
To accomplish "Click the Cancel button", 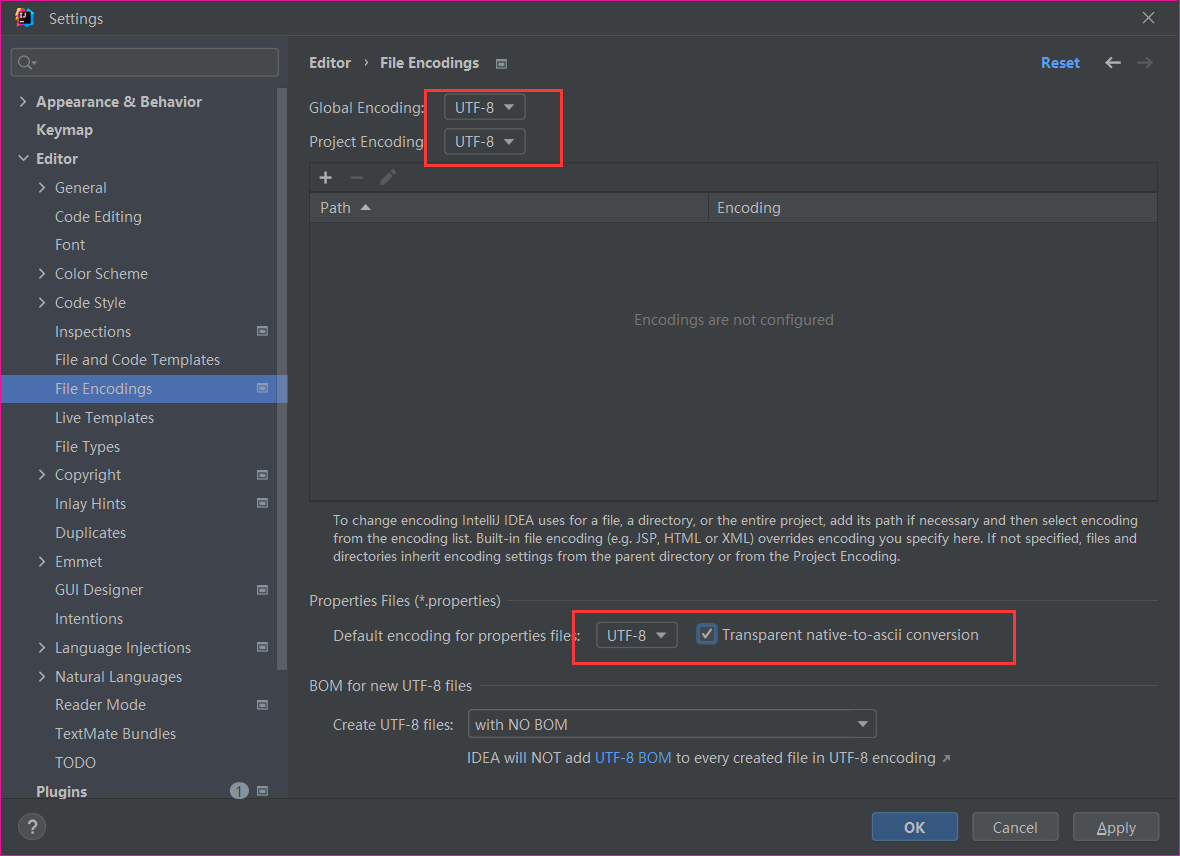I will point(1015,827).
